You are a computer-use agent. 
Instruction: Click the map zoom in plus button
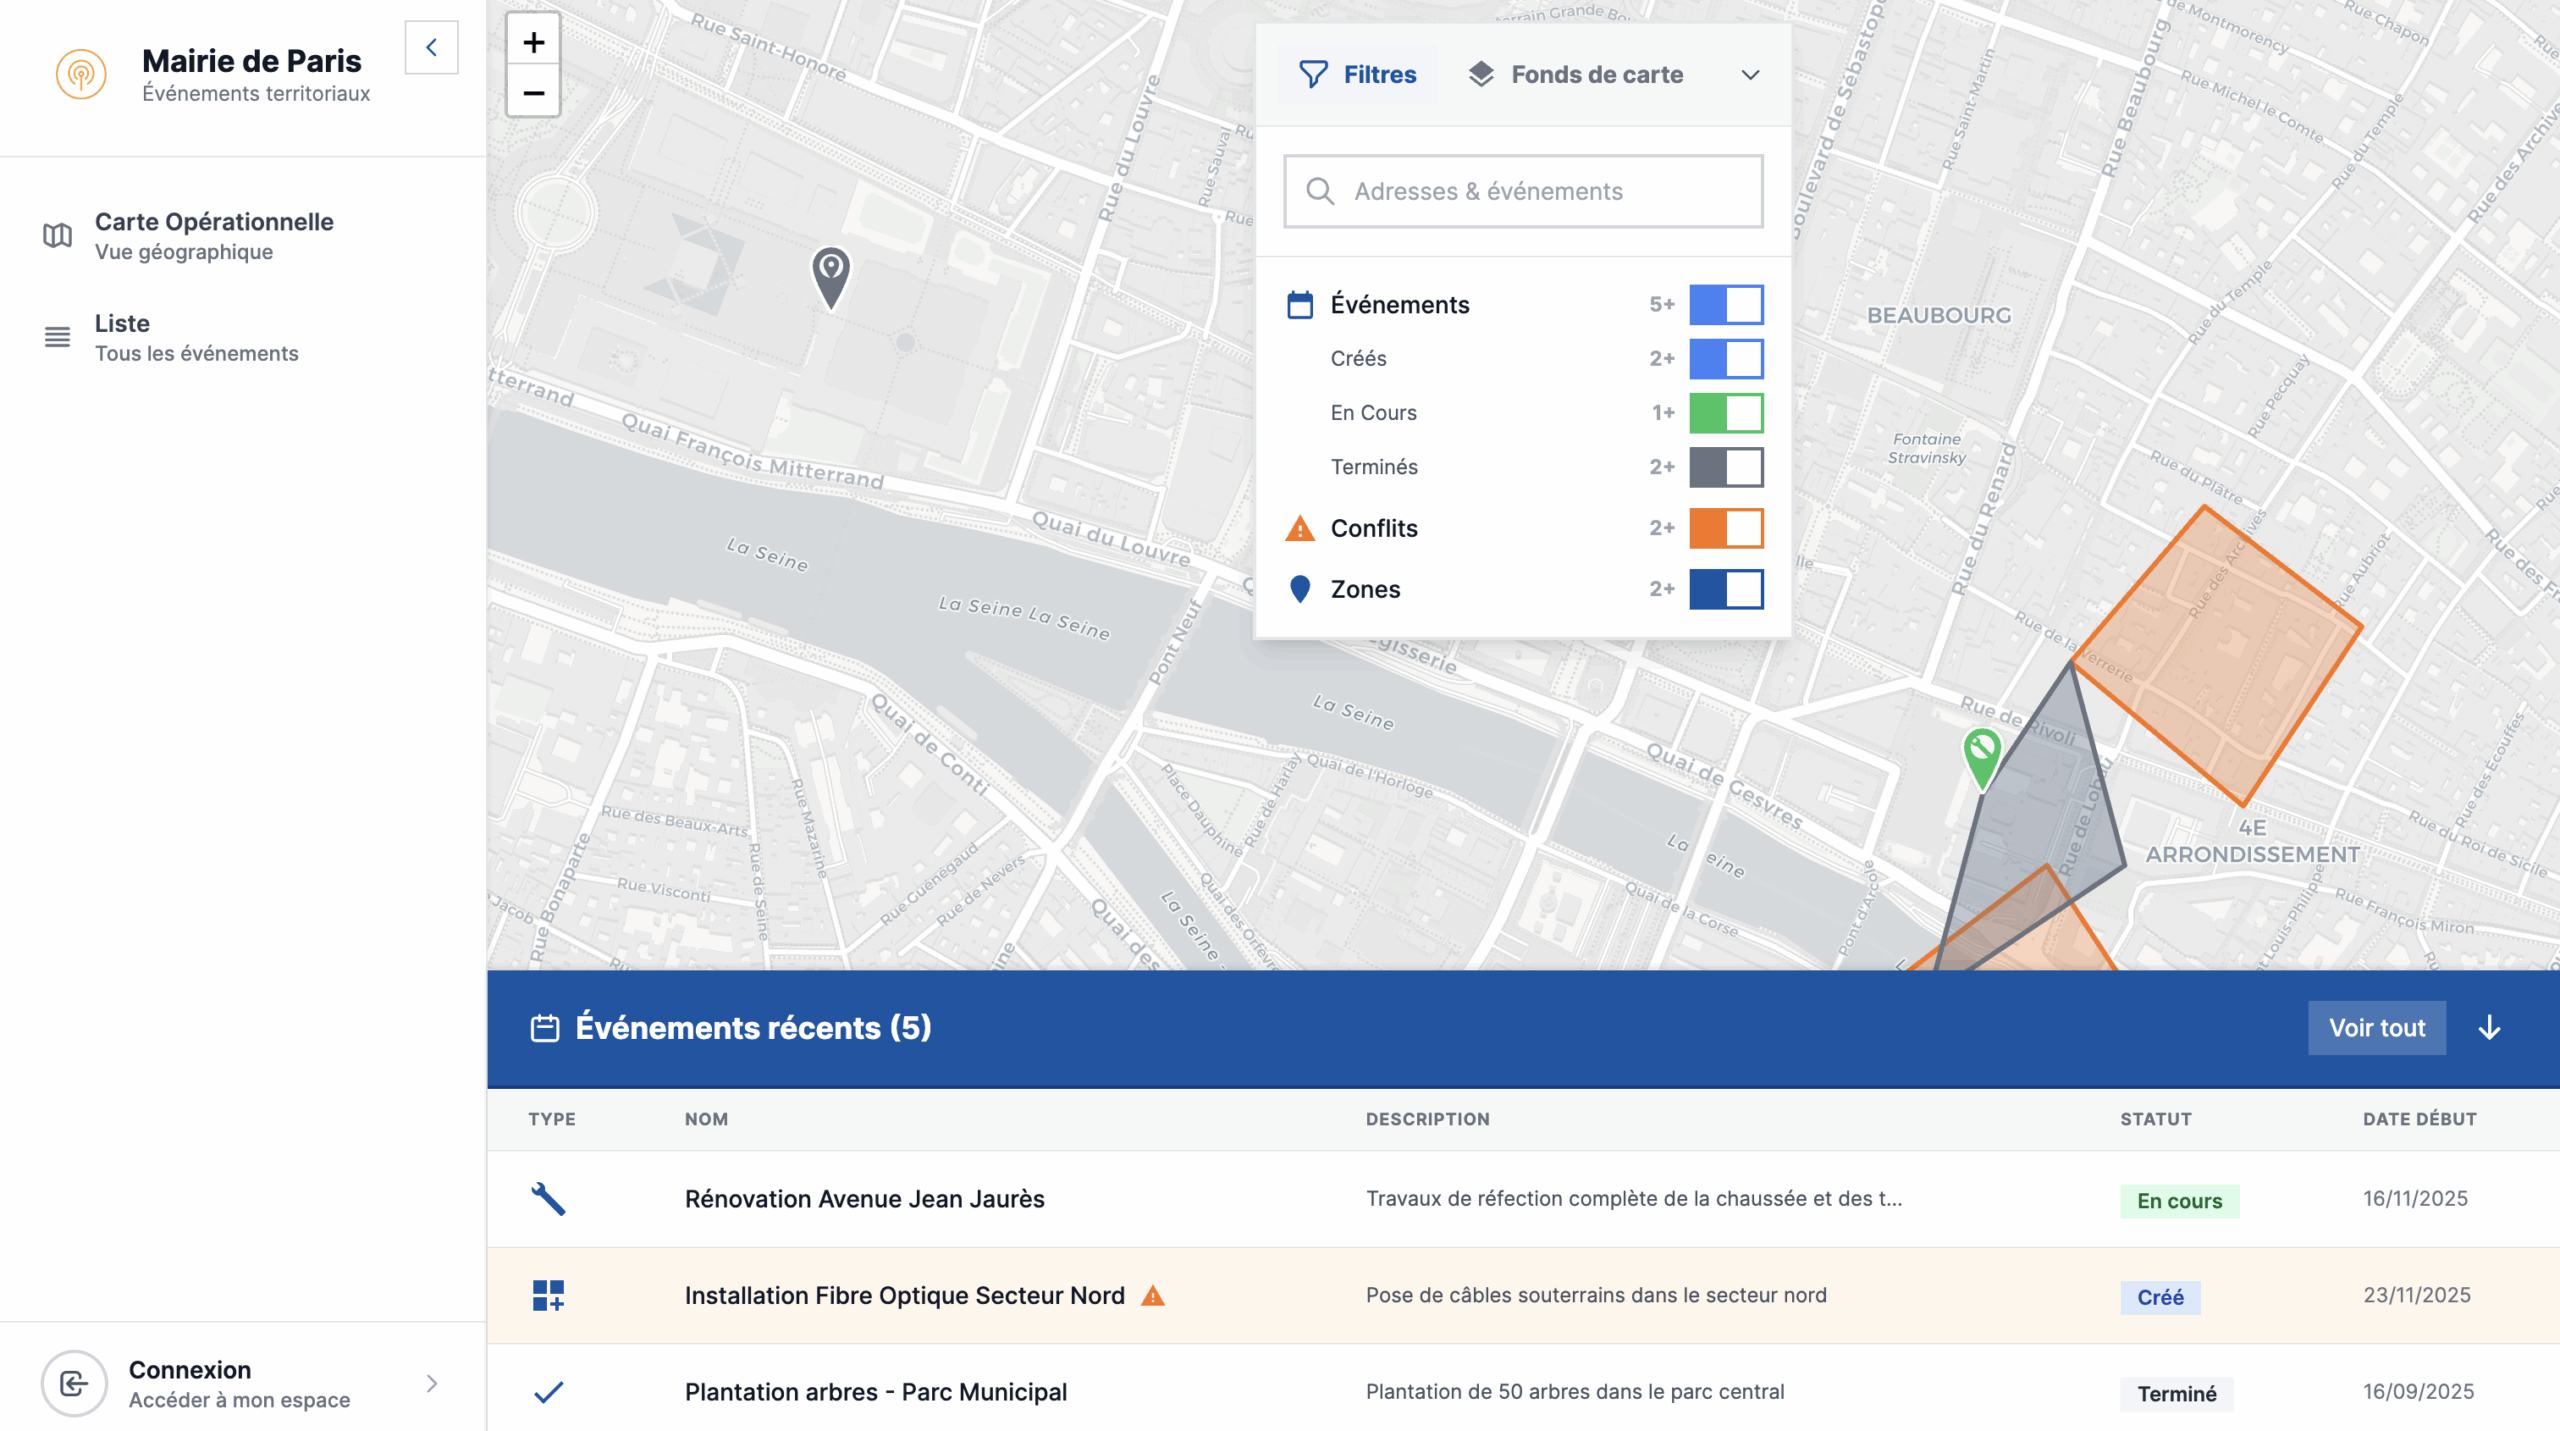[x=533, y=42]
